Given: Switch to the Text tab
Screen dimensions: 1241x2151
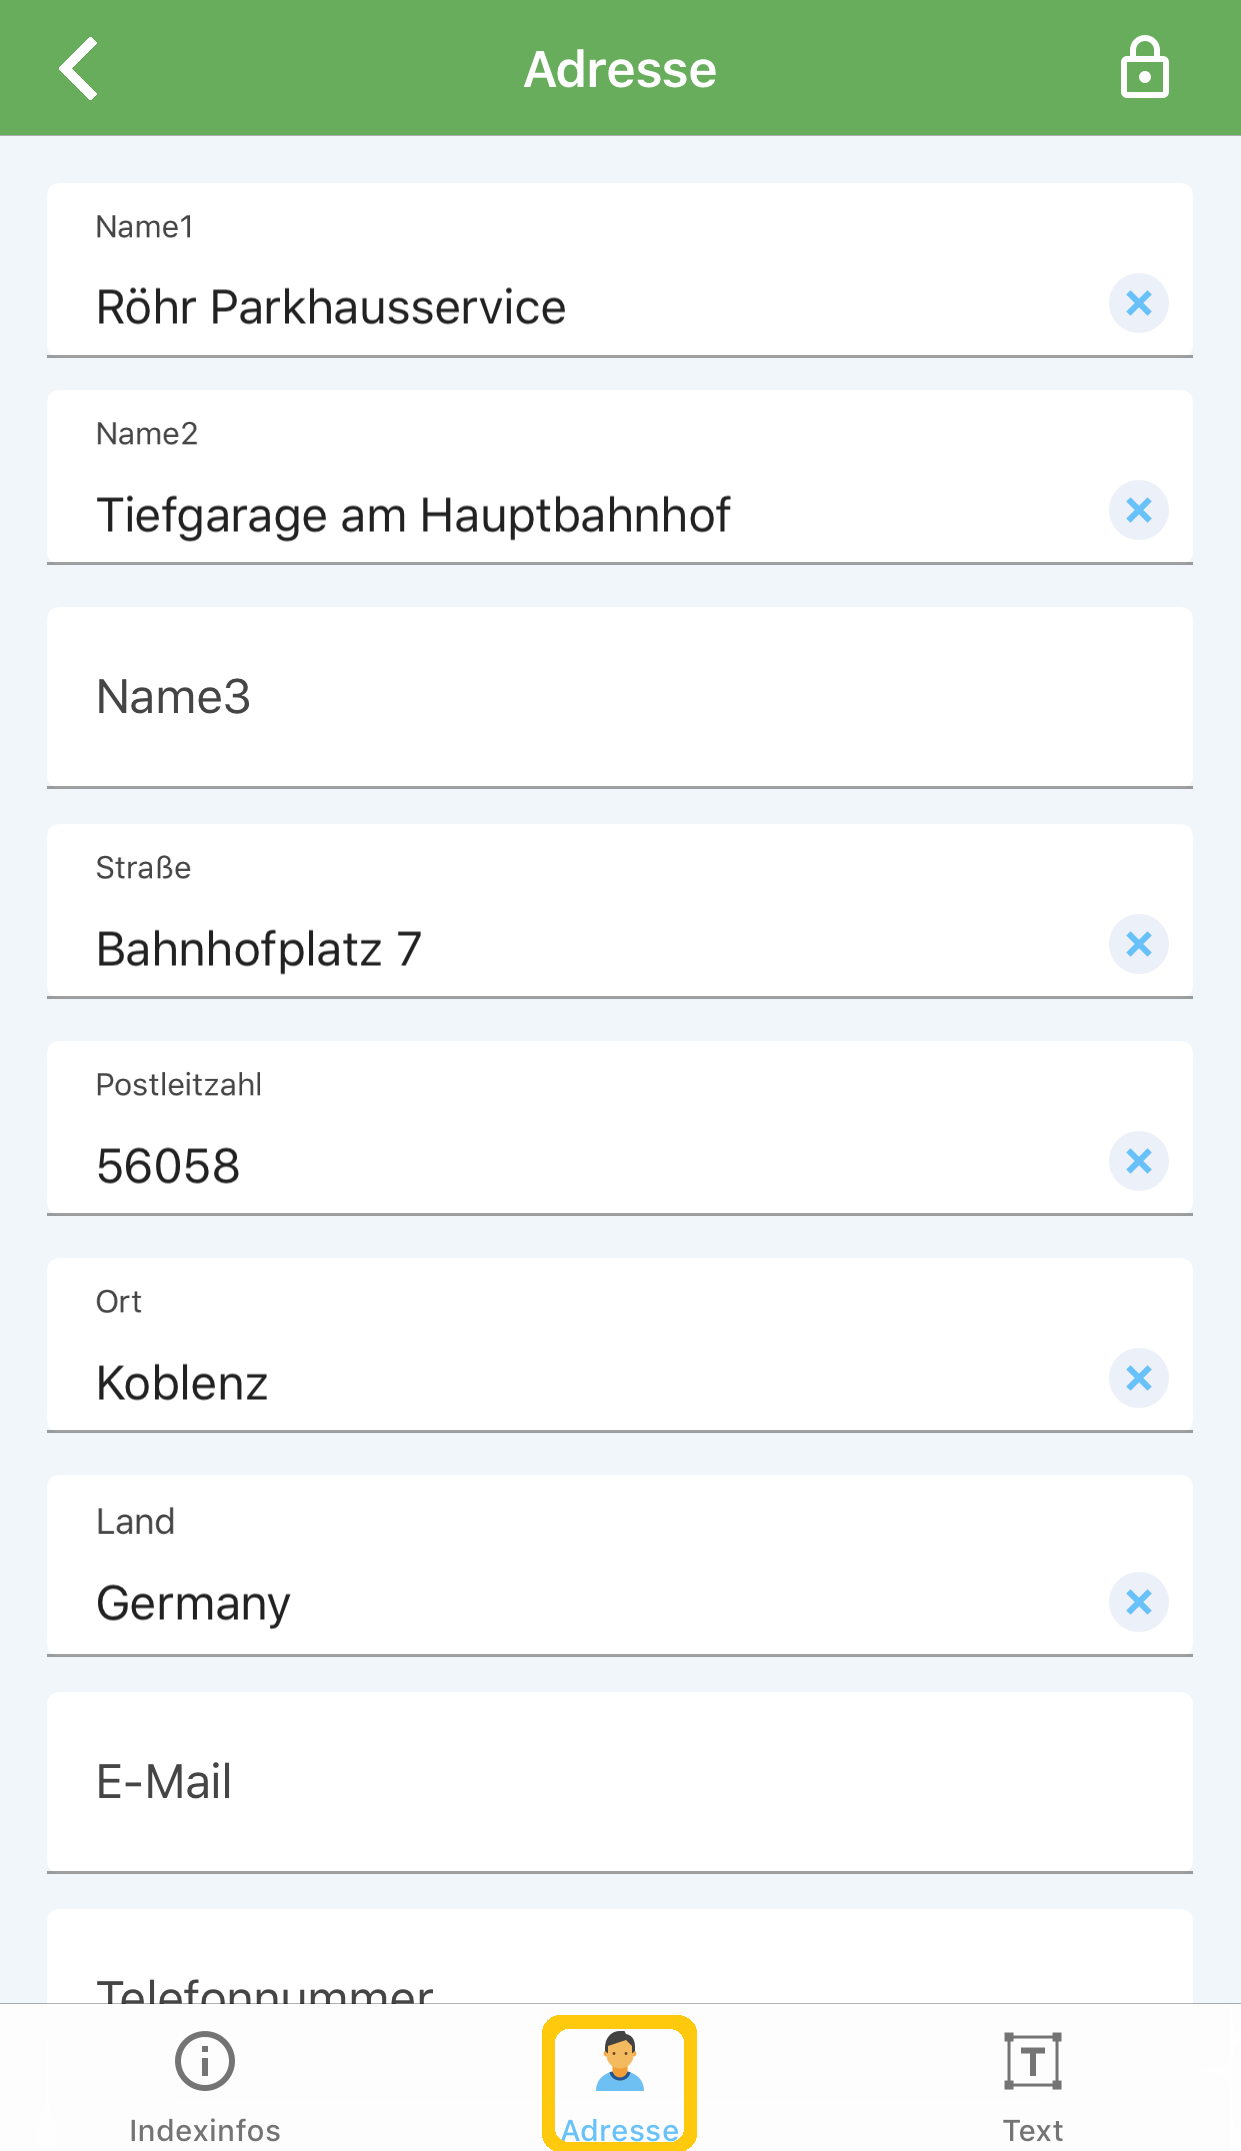Looking at the screenshot, I should (x=1033, y=2086).
